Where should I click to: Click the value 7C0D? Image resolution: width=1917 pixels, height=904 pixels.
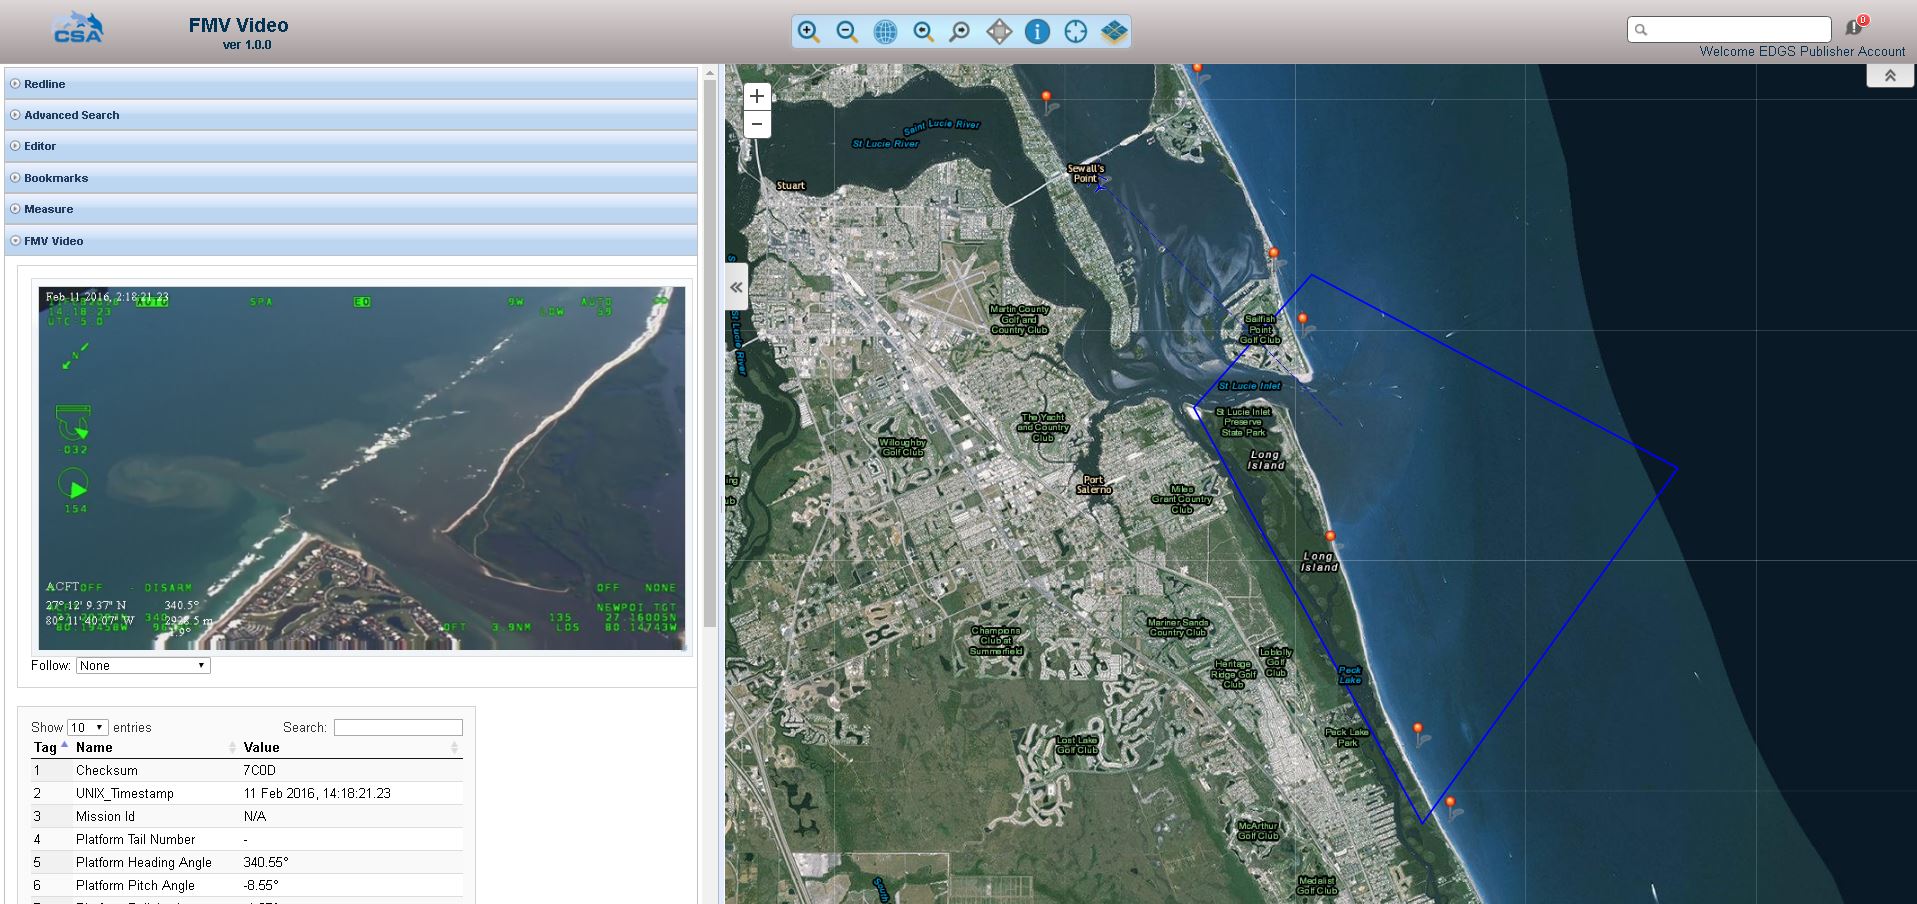click(259, 770)
